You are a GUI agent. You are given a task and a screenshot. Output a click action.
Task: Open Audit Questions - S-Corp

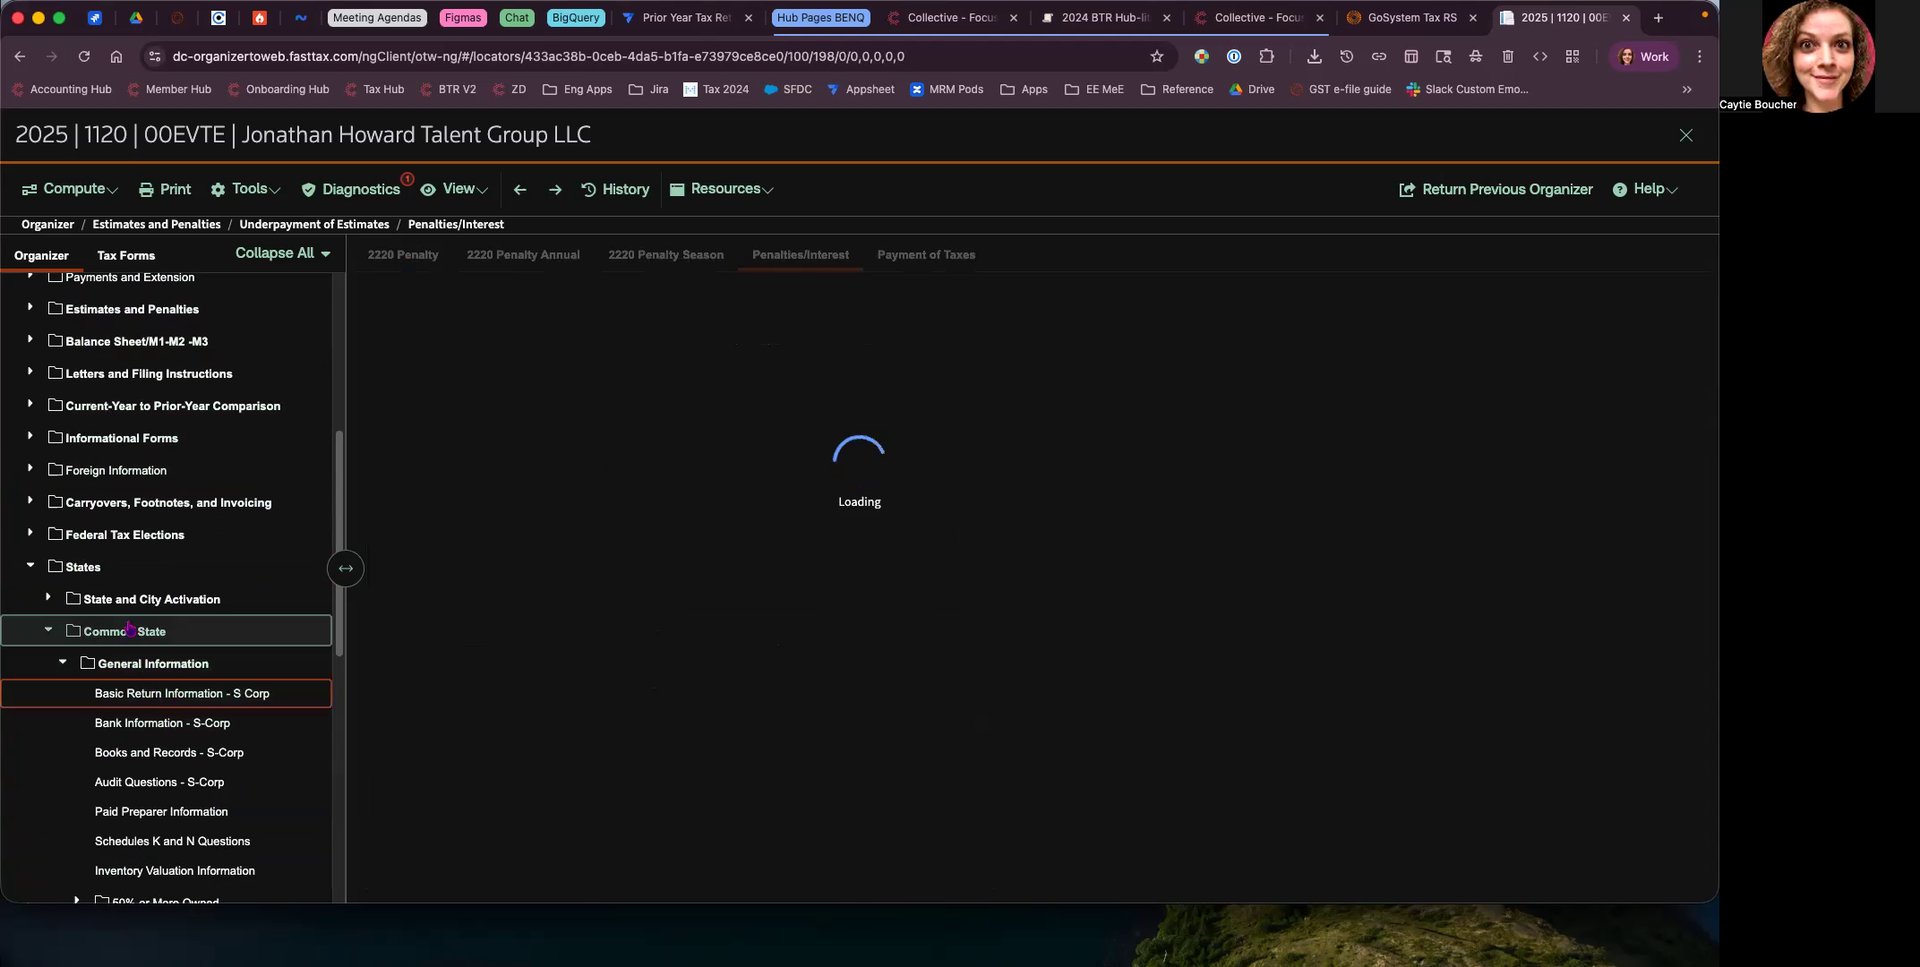tap(159, 782)
